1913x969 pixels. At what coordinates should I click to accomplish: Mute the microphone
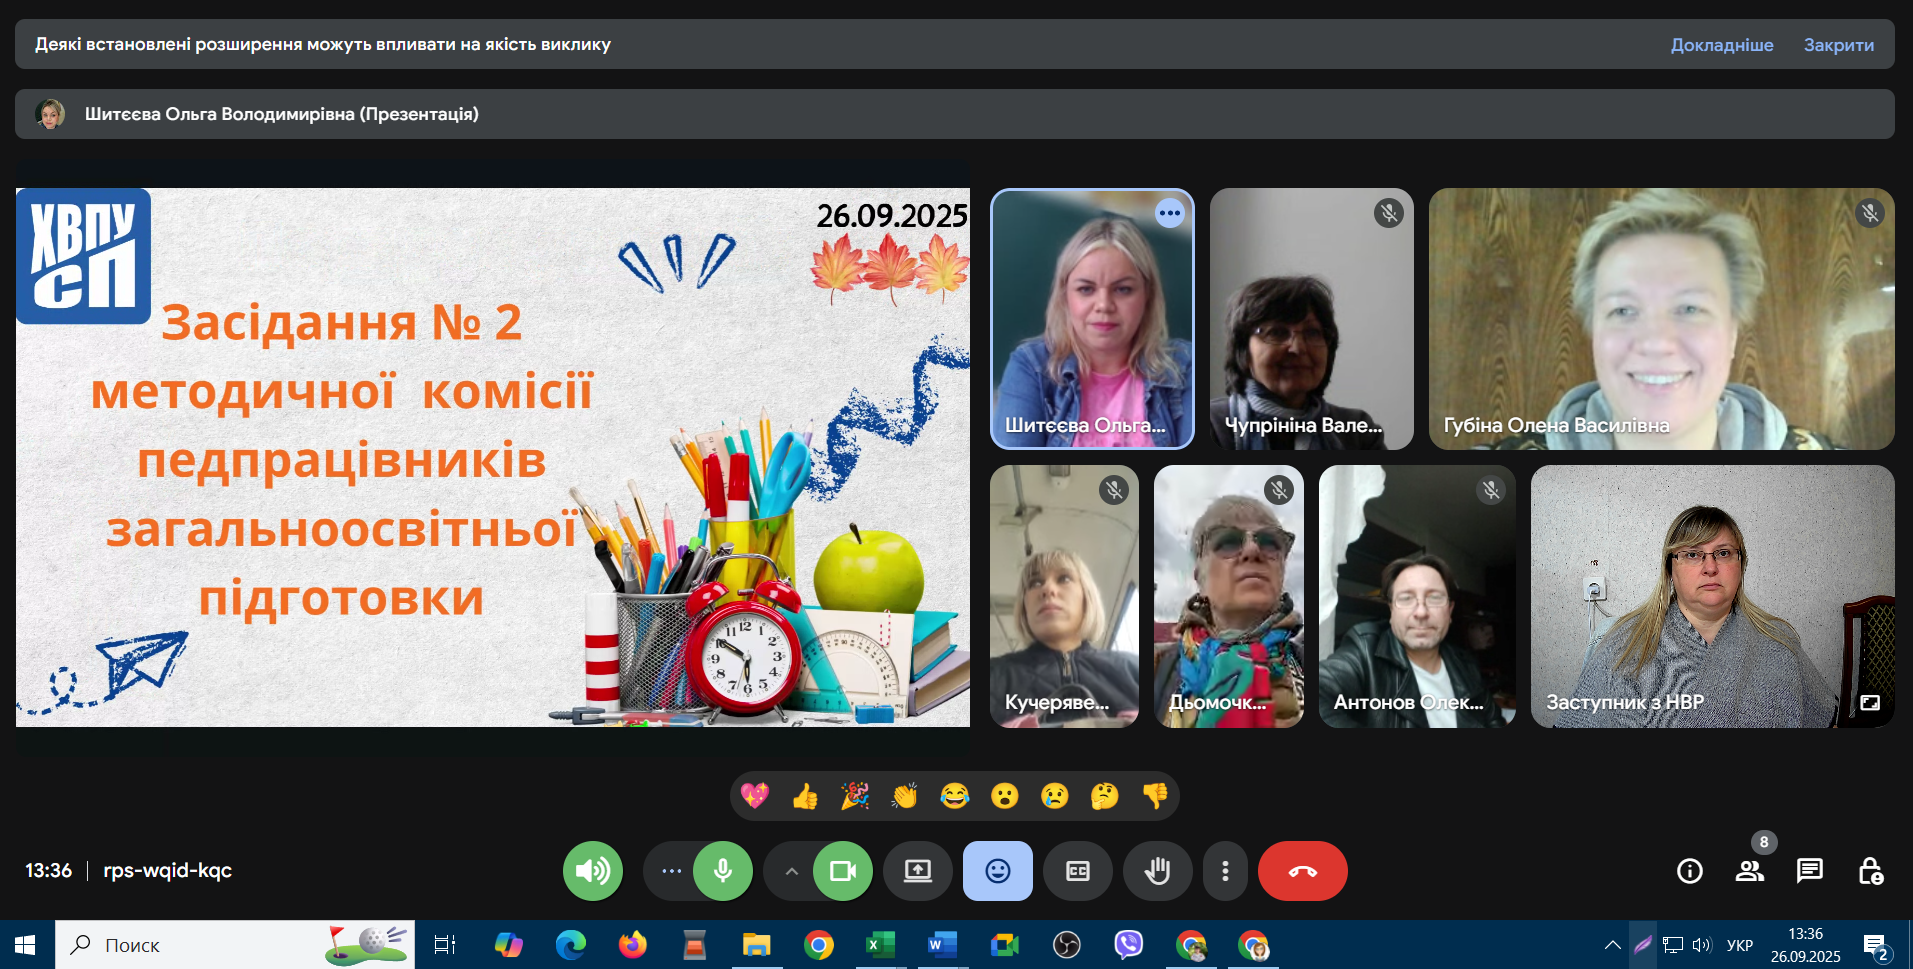coord(722,871)
